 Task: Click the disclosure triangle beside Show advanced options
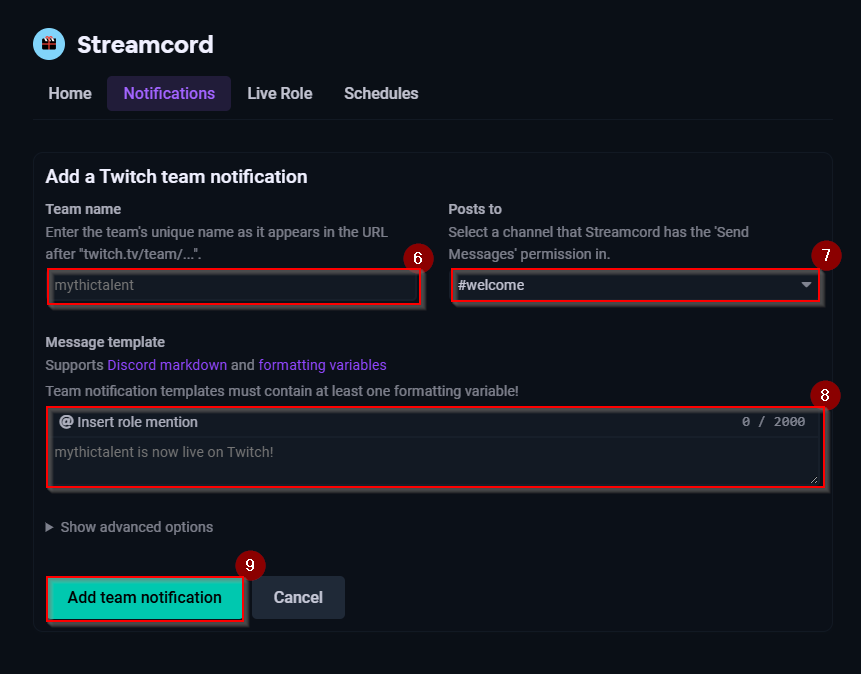pyautogui.click(x=47, y=527)
